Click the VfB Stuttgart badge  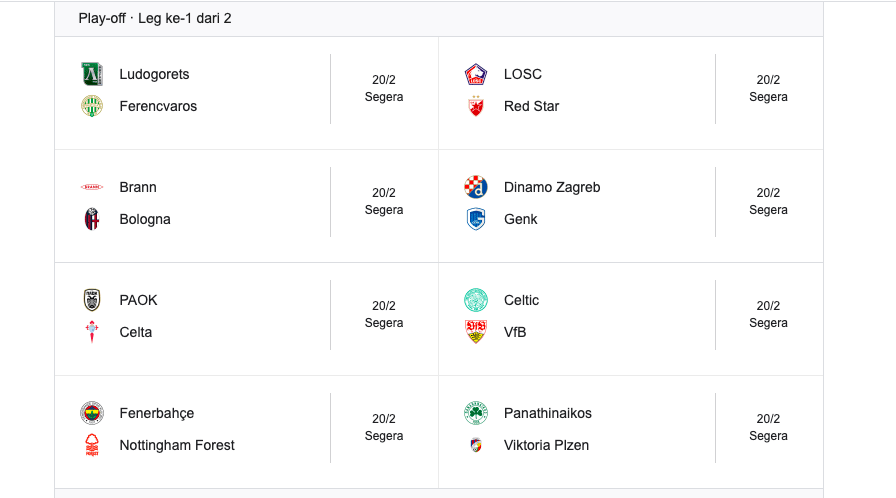click(x=476, y=332)
